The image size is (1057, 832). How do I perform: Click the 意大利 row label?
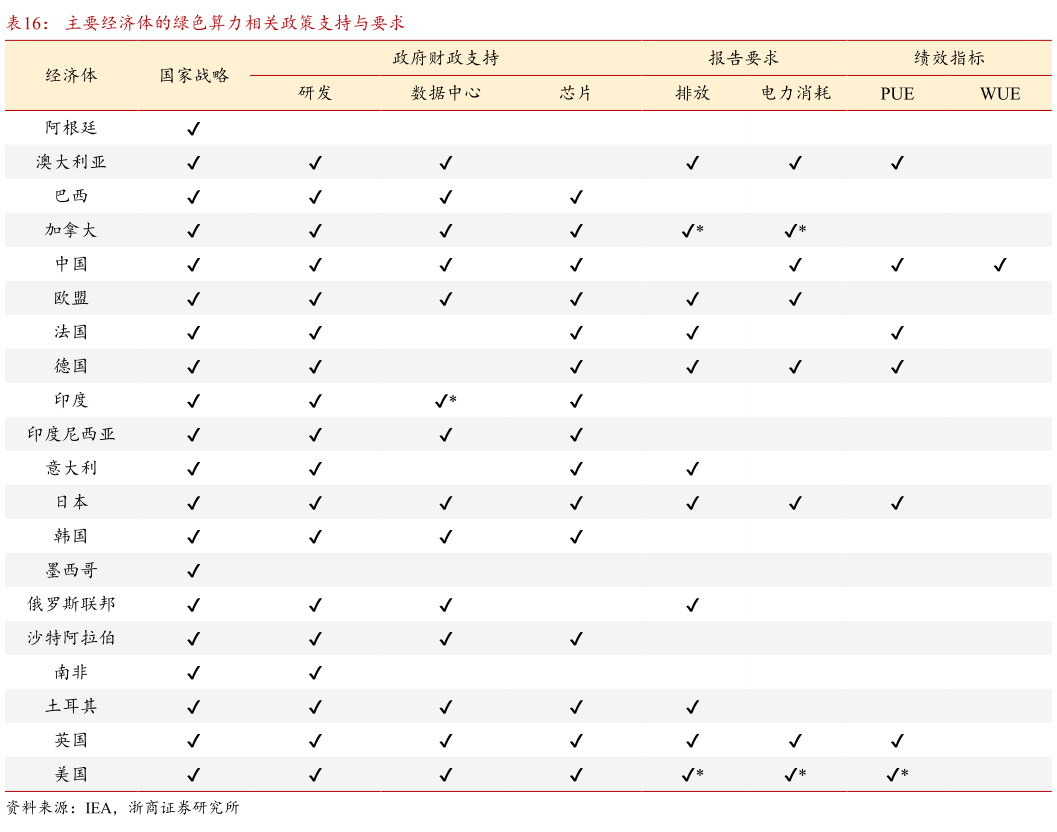click(x=71, y=468)
